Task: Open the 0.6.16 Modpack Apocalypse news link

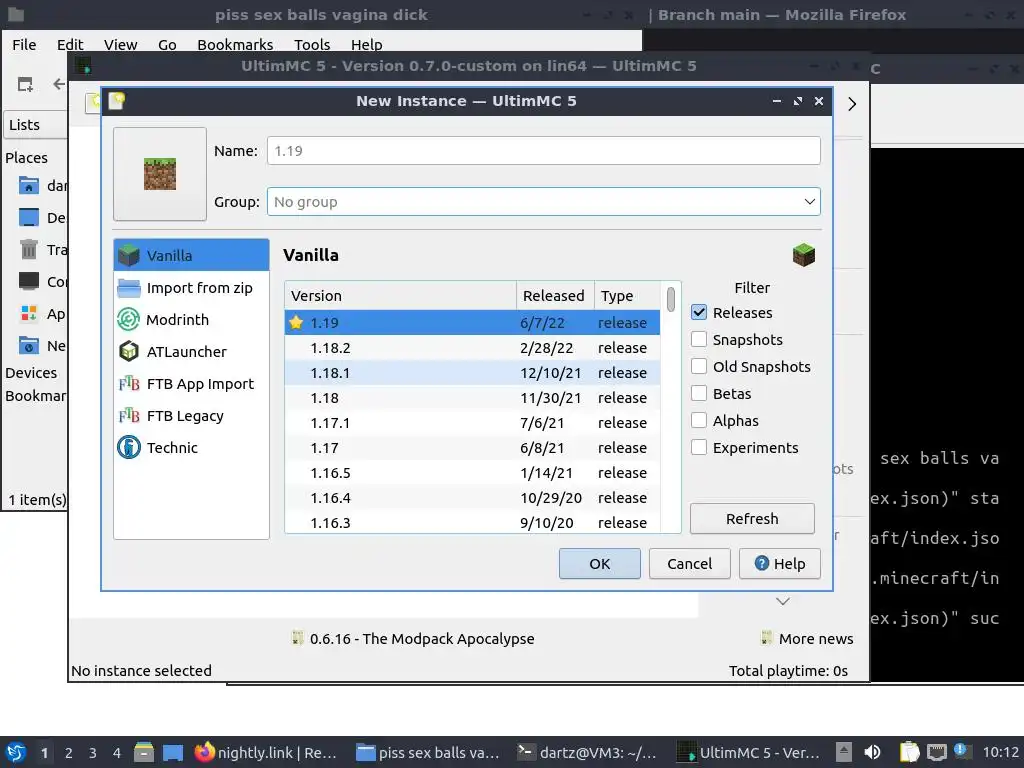Action: [413, 639]
